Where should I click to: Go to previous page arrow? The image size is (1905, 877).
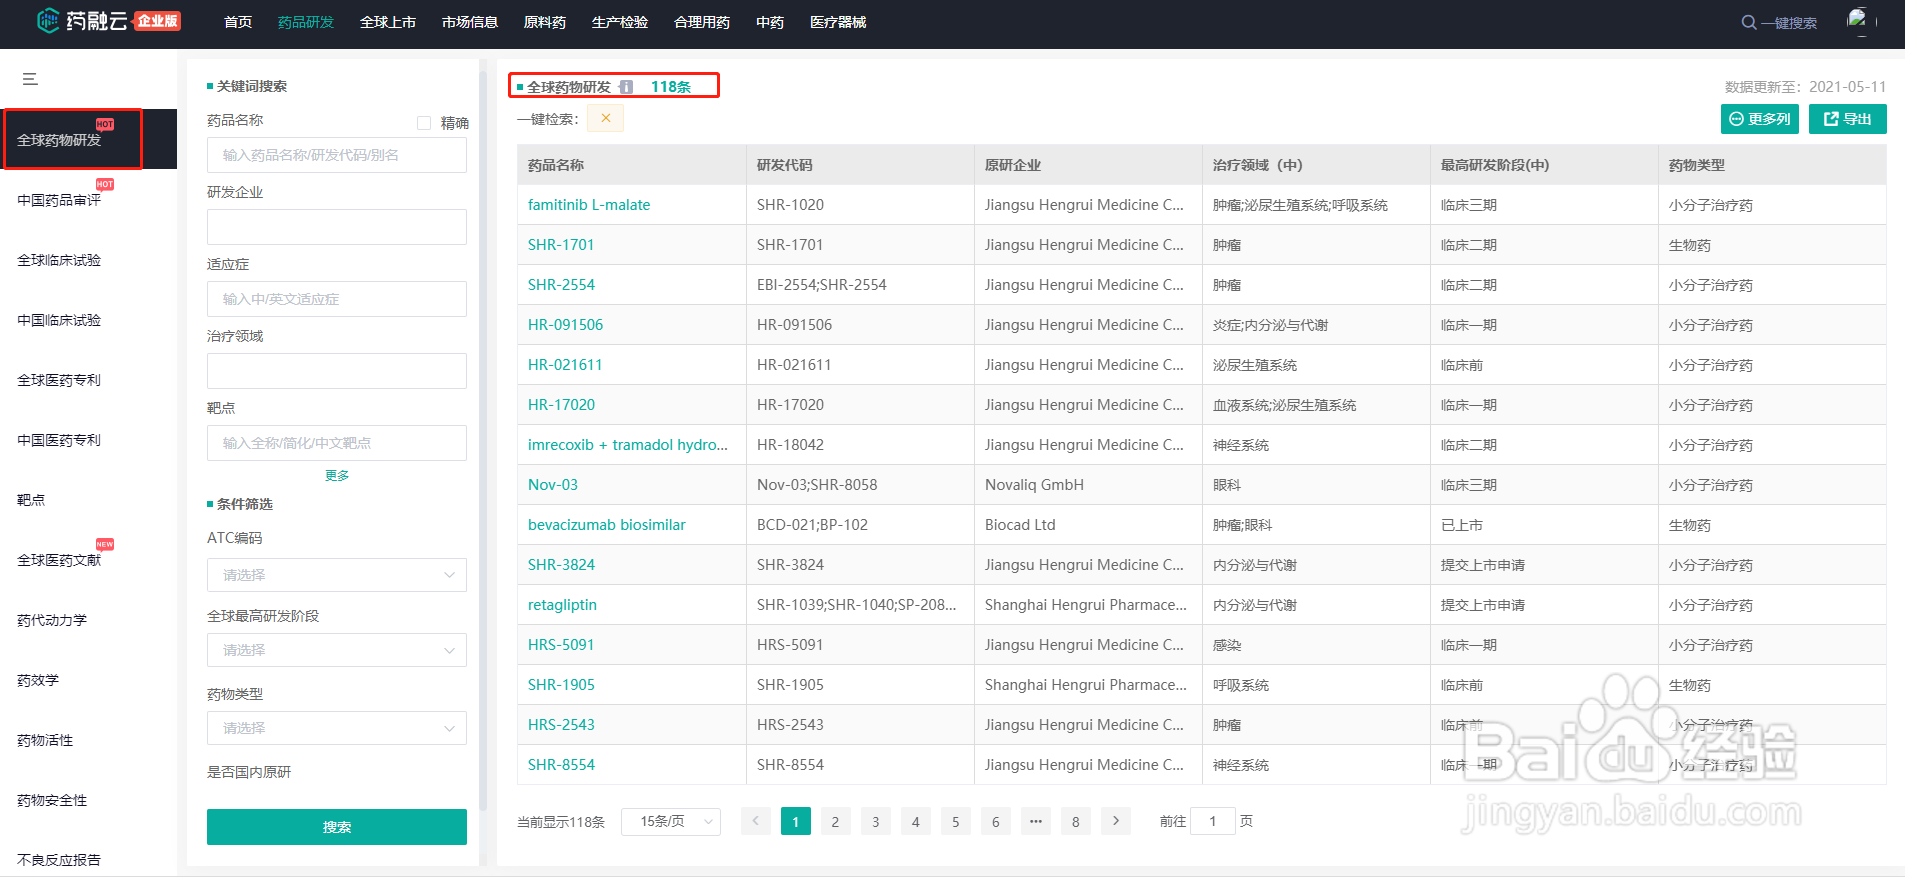click(x=756, y=821)
